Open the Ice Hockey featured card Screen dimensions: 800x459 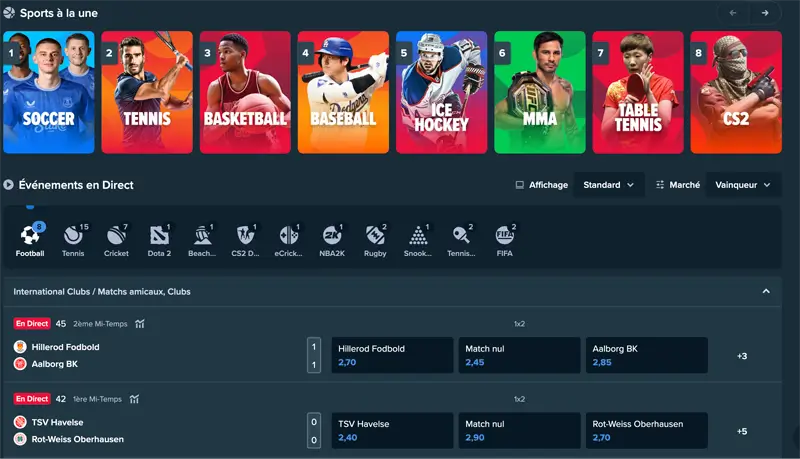[x=442, y=92]
